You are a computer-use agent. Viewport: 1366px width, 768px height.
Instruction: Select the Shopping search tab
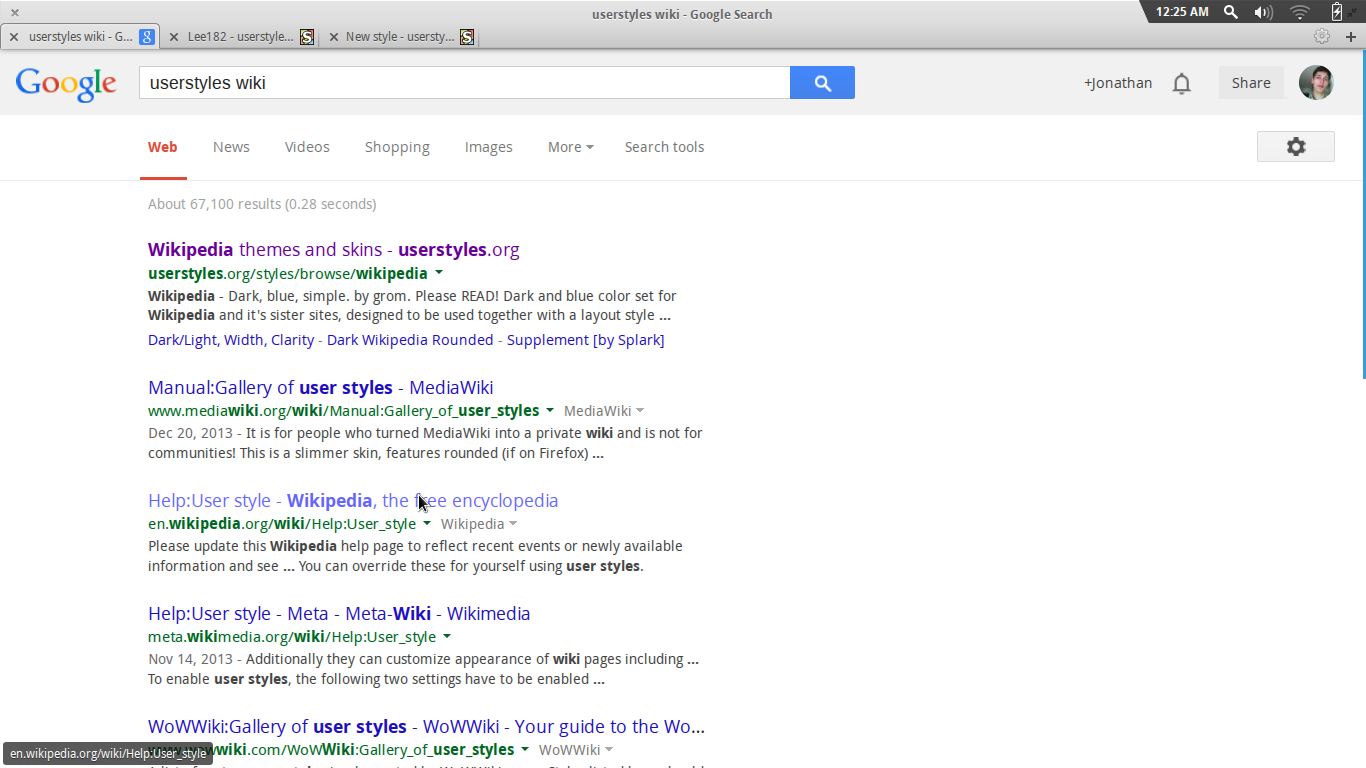click(x=397, y=147)
